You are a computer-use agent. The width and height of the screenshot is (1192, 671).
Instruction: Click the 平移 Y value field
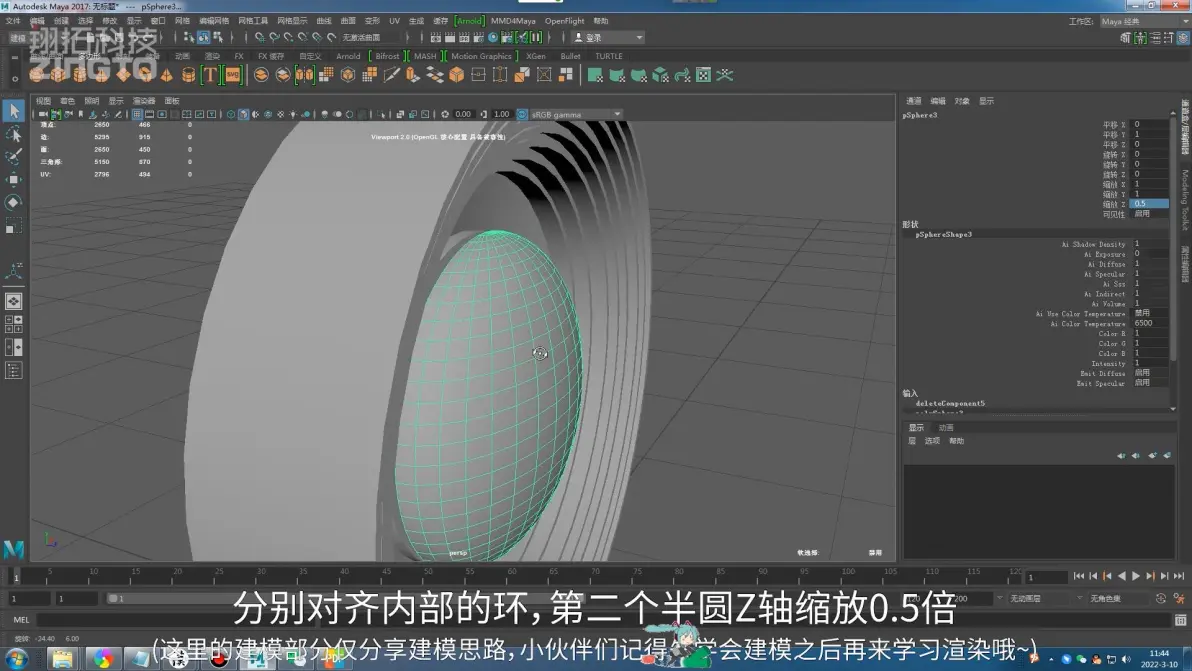click(x=1149, y=135)
